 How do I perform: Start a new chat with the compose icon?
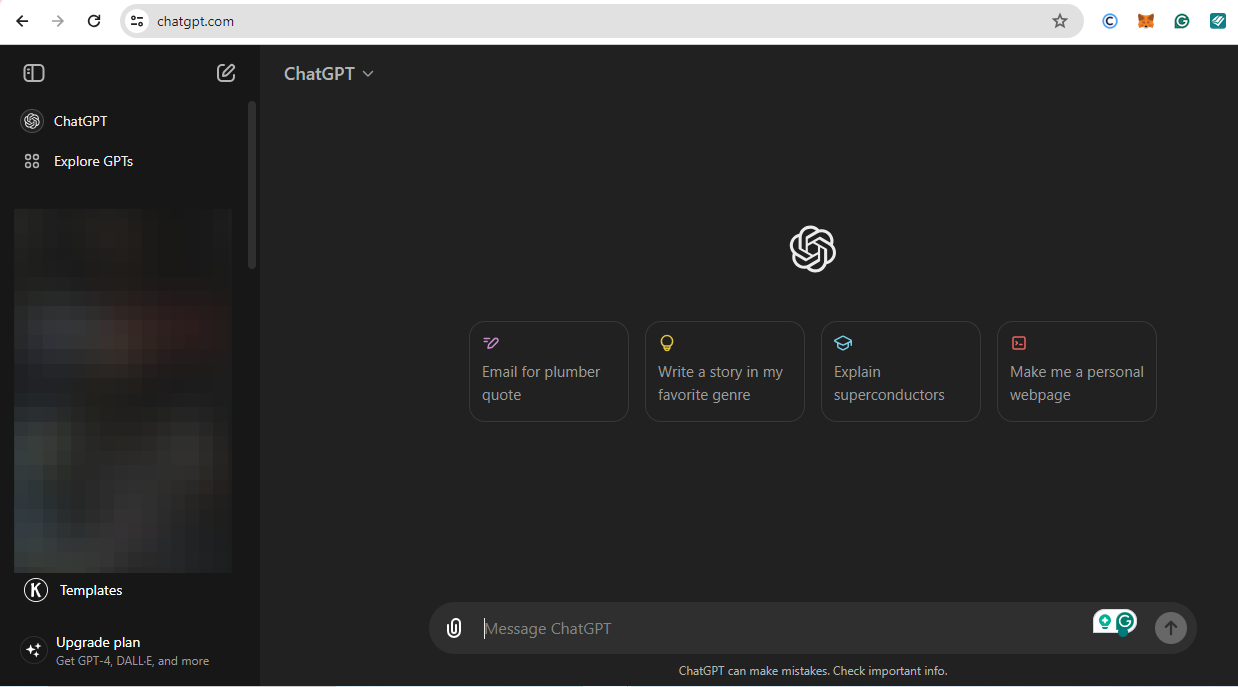click(226, 73)
